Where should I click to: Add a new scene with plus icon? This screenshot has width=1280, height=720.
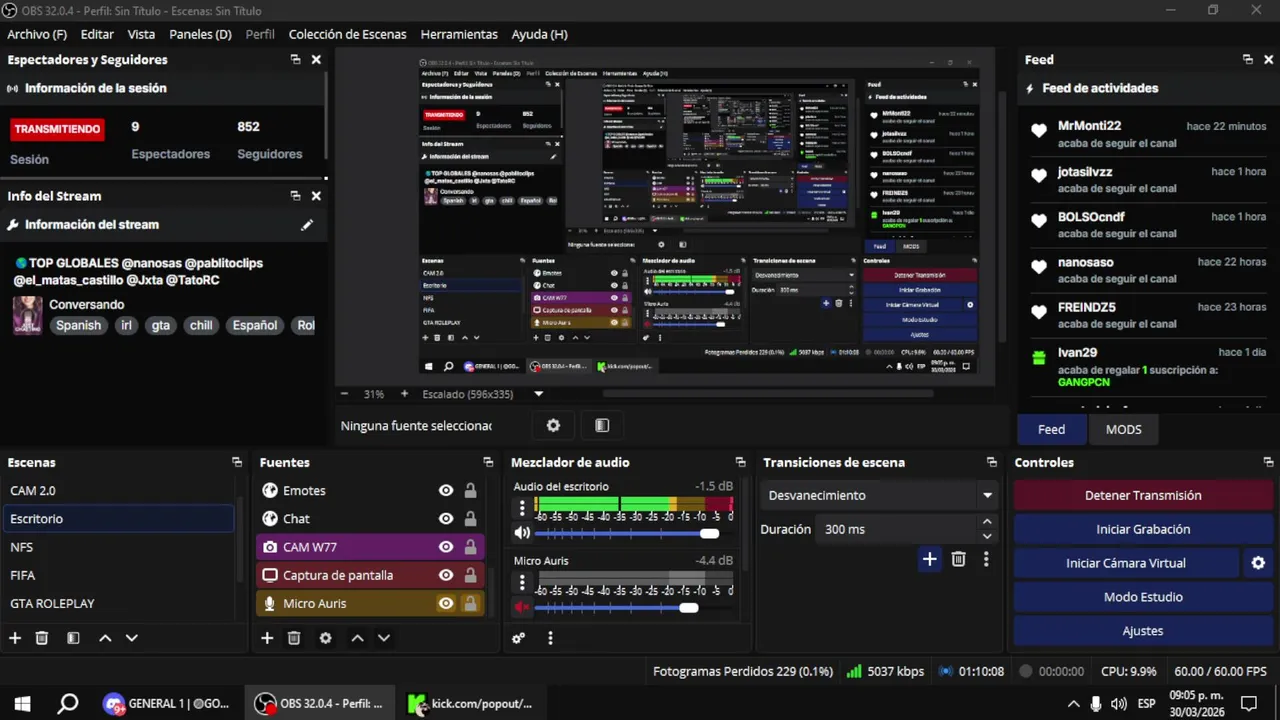click(15, 638)
